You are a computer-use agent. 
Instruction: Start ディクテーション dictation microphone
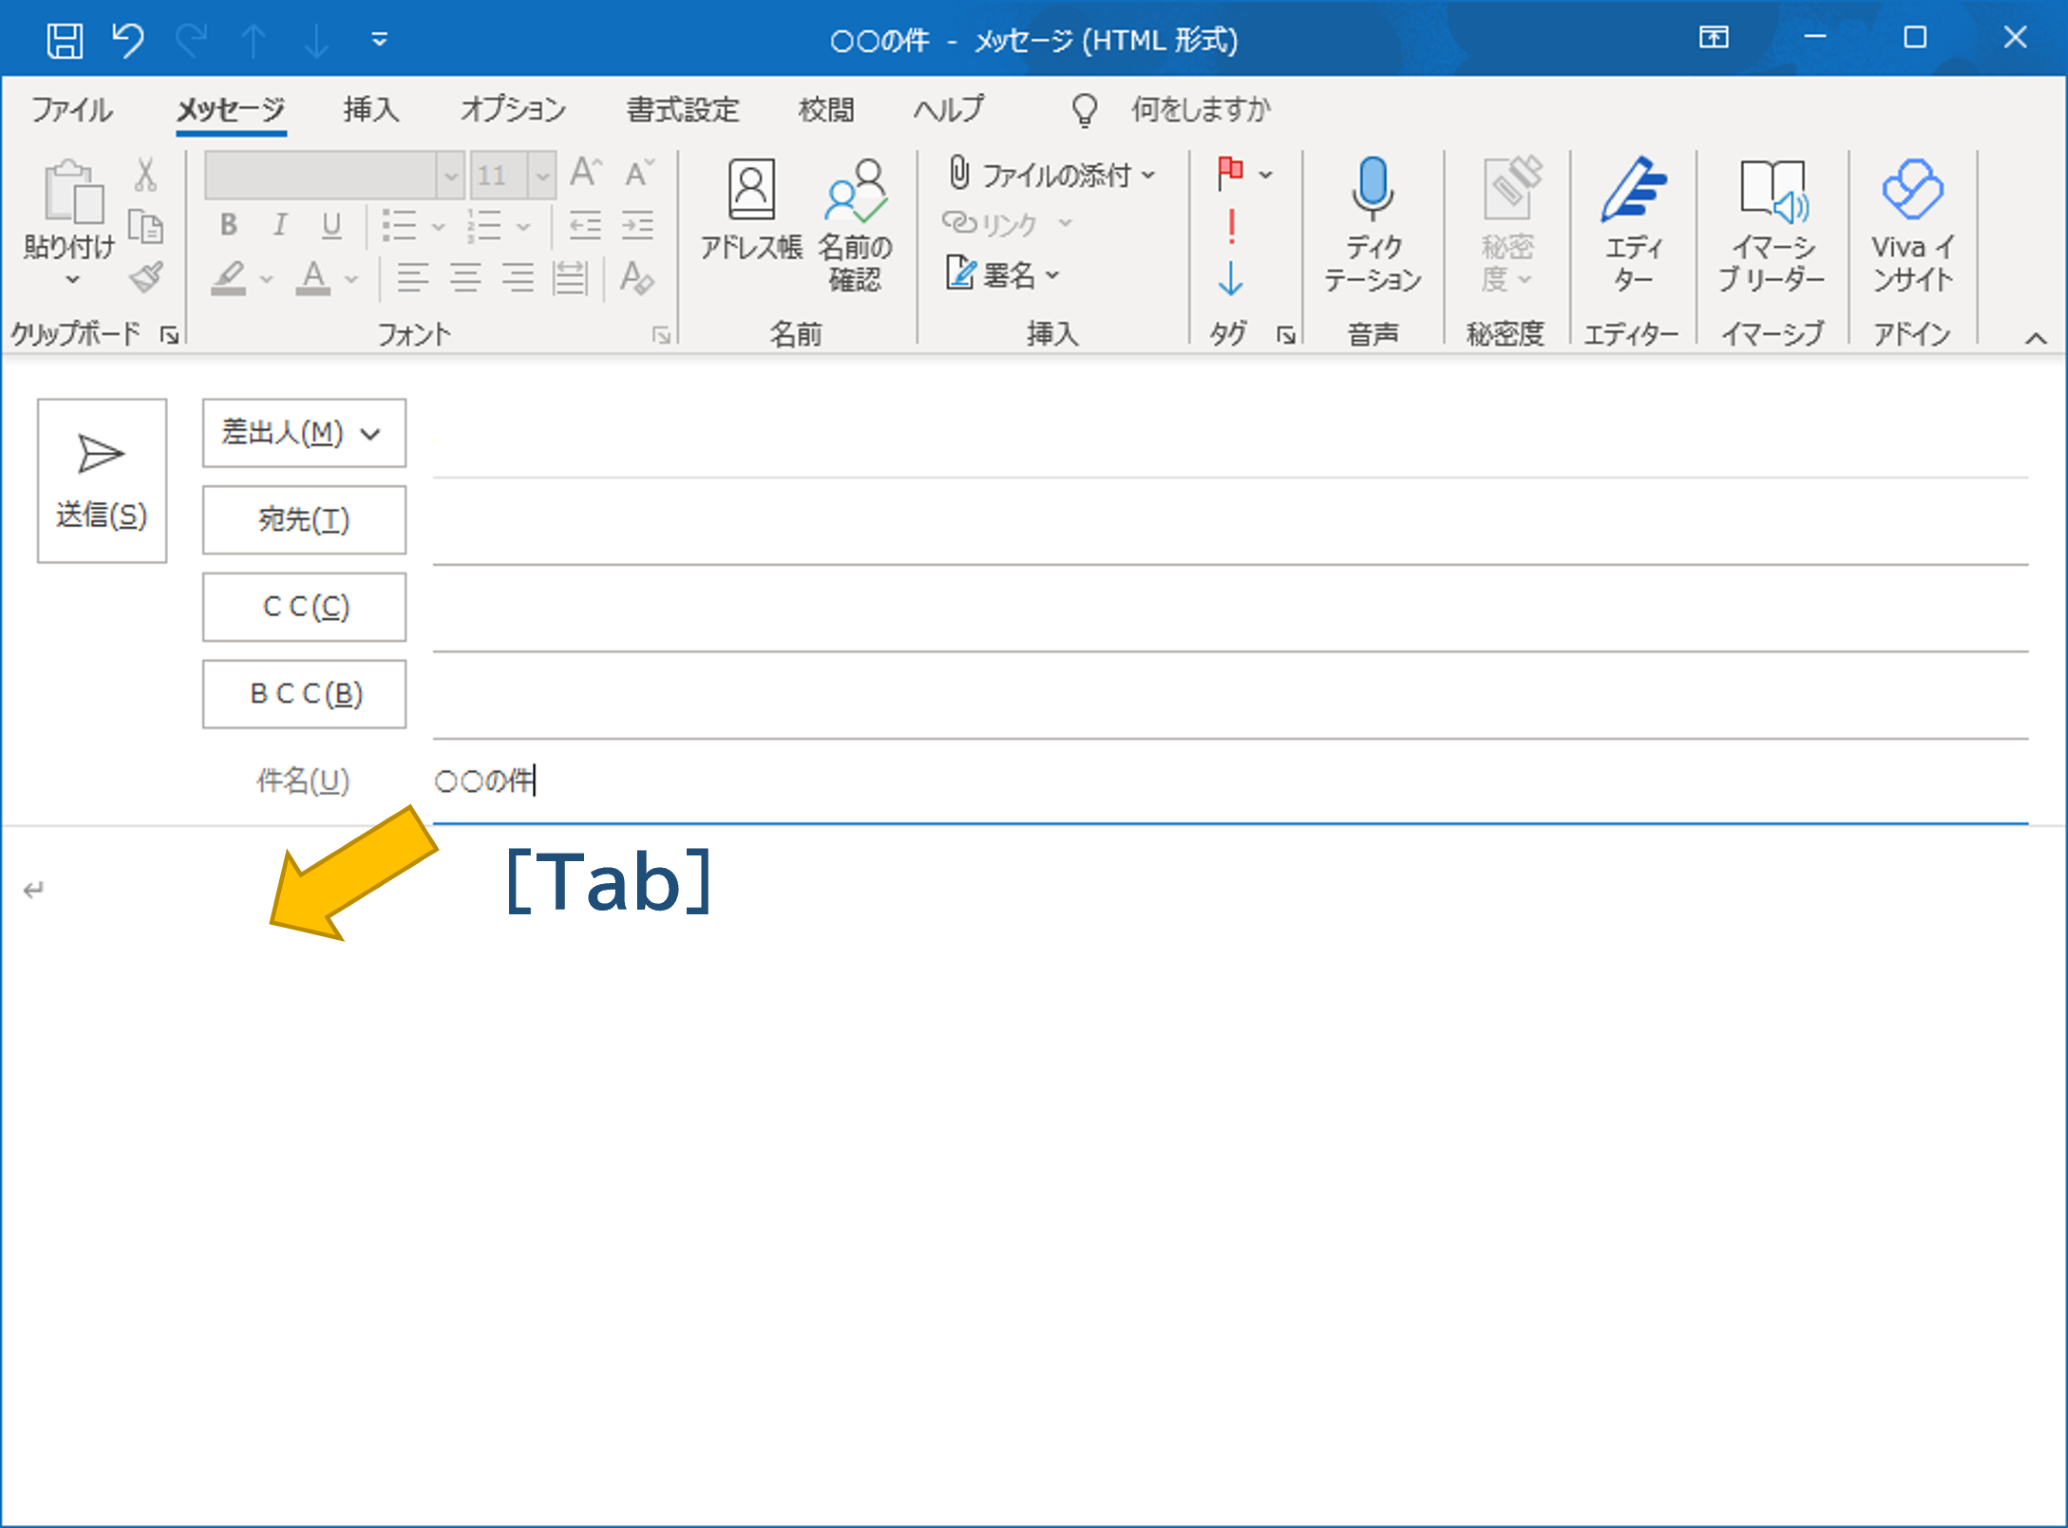click(x=1373, y=225)
